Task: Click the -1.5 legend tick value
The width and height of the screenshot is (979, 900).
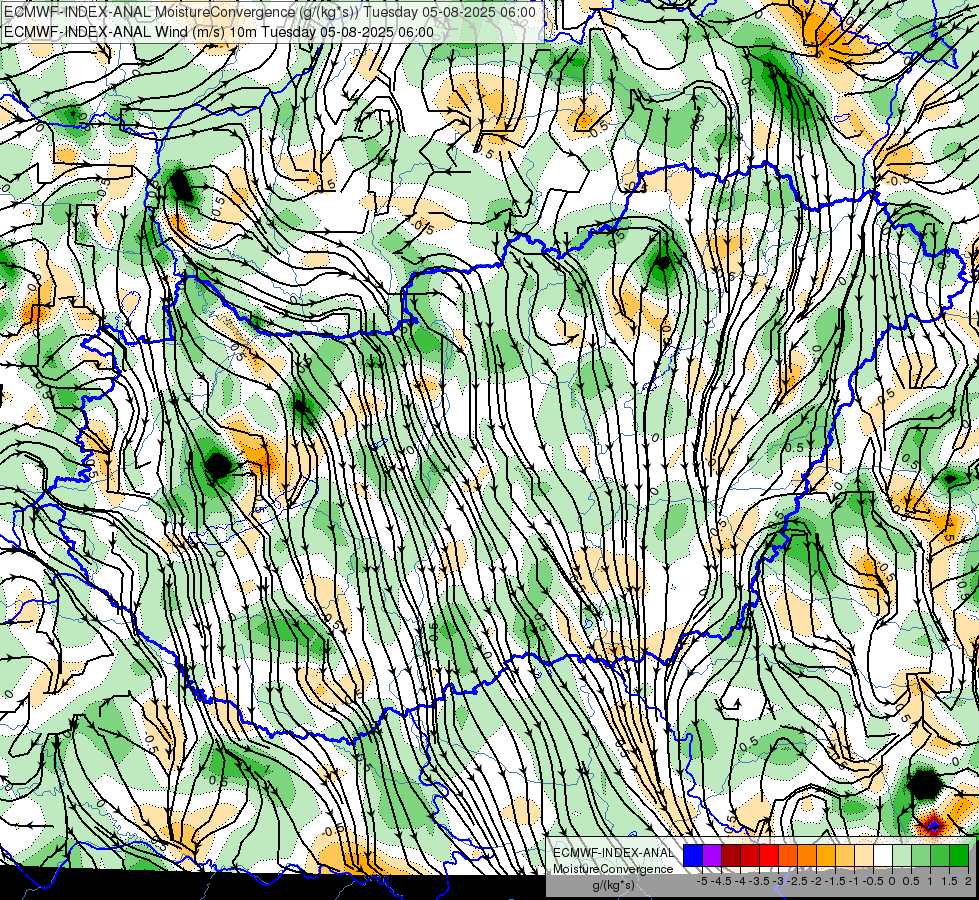Action: [835, 881]
